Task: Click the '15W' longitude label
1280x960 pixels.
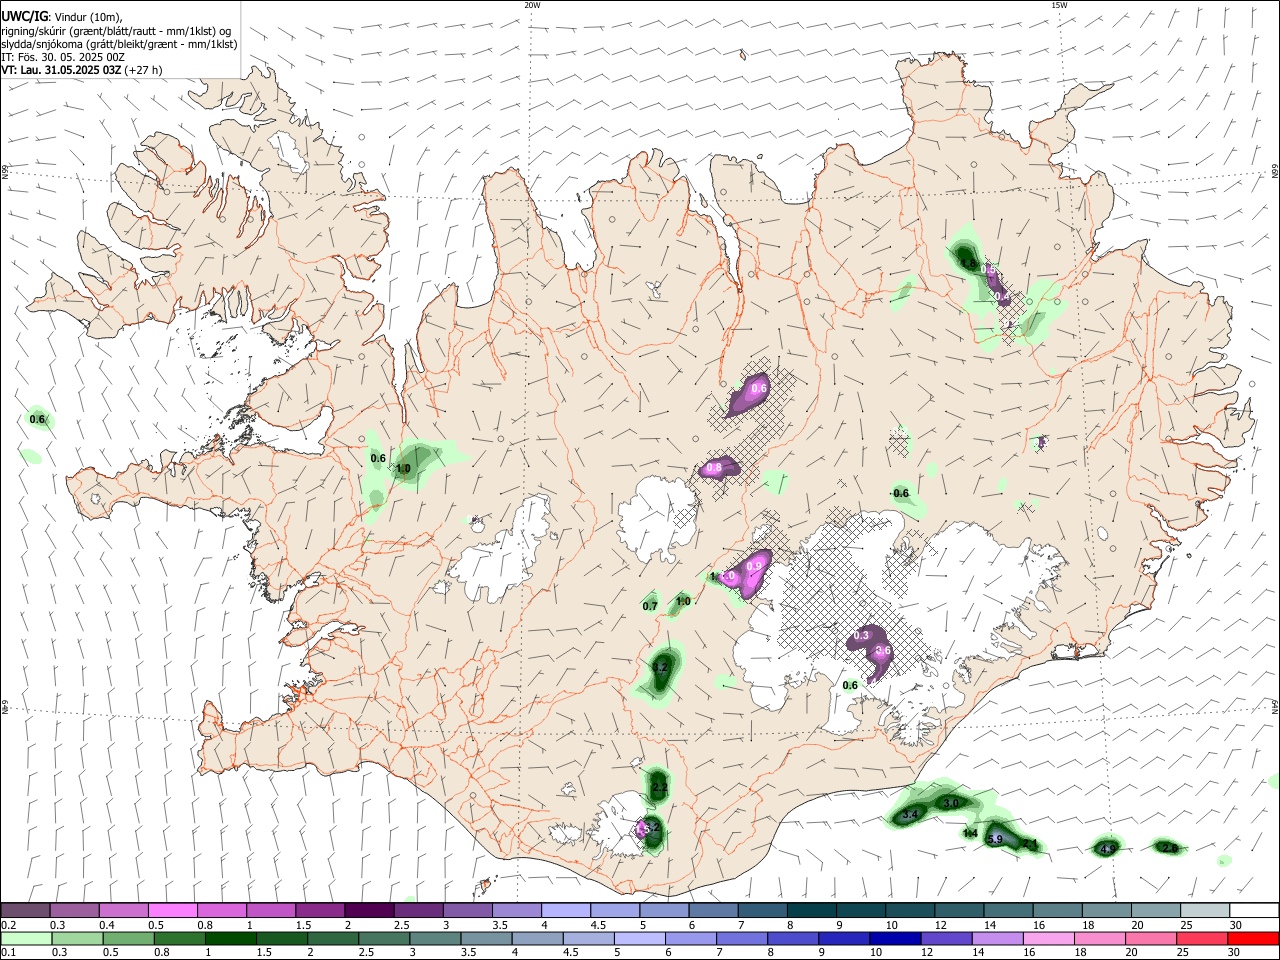Action: [1059, 5]
